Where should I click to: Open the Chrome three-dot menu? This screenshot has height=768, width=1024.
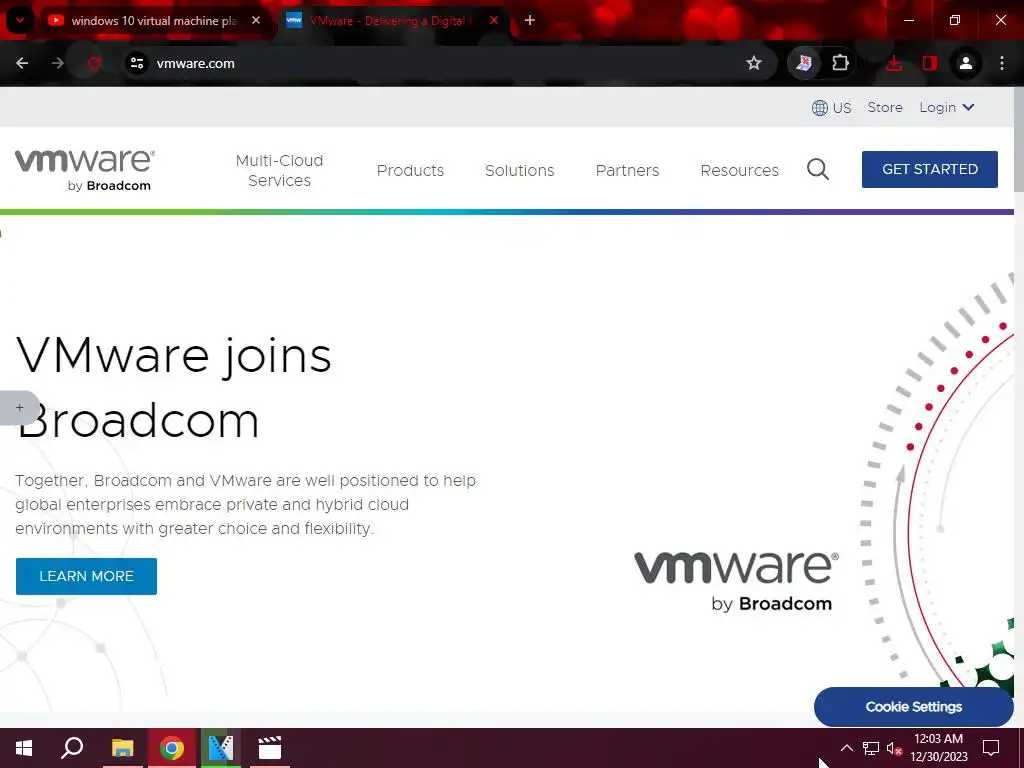(1002, 63)
